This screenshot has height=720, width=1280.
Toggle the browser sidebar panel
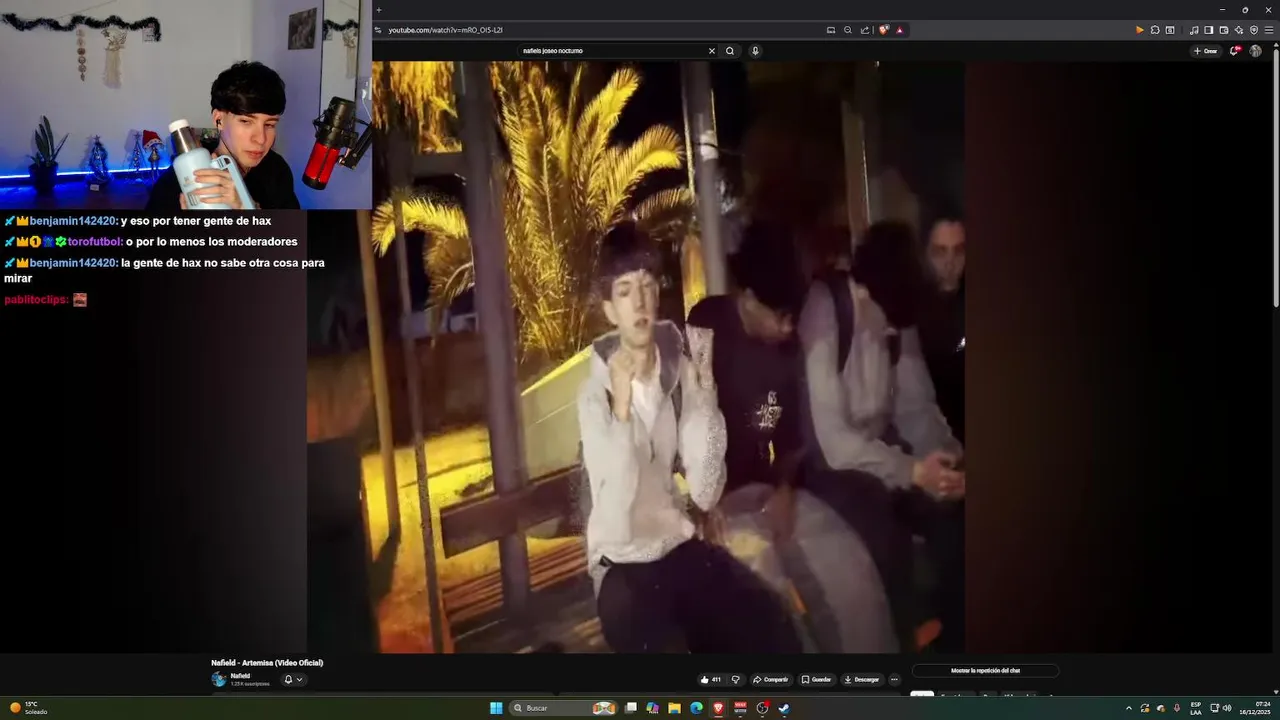(x=1209, y=30)
